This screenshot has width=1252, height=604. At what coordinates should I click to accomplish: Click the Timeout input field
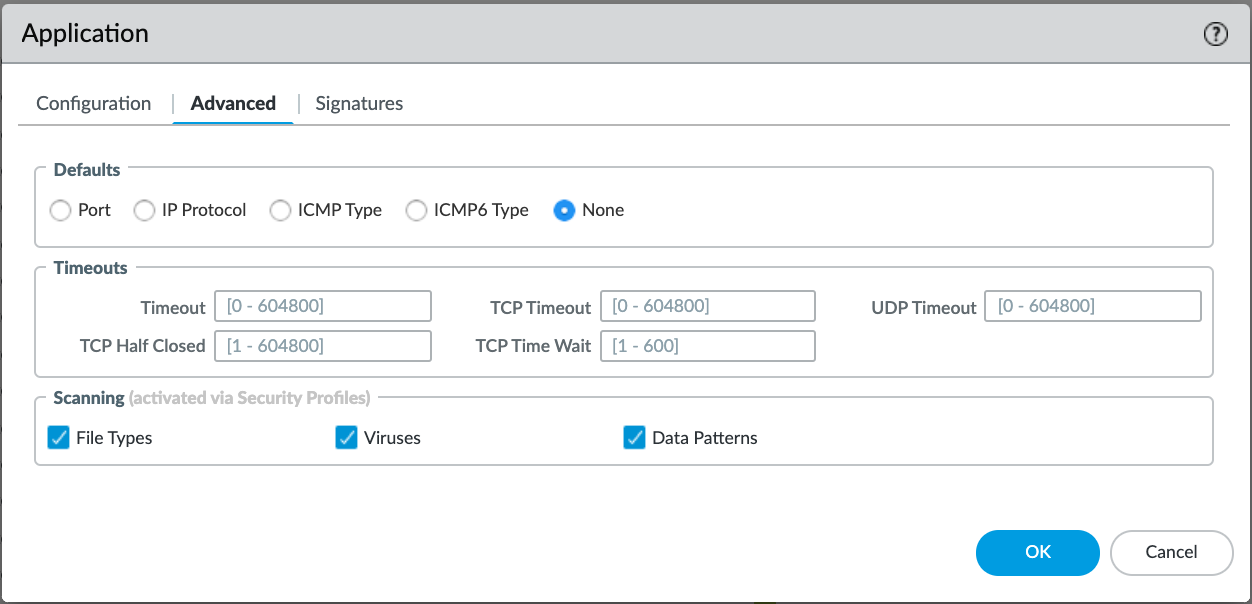[x=323, y=306]
